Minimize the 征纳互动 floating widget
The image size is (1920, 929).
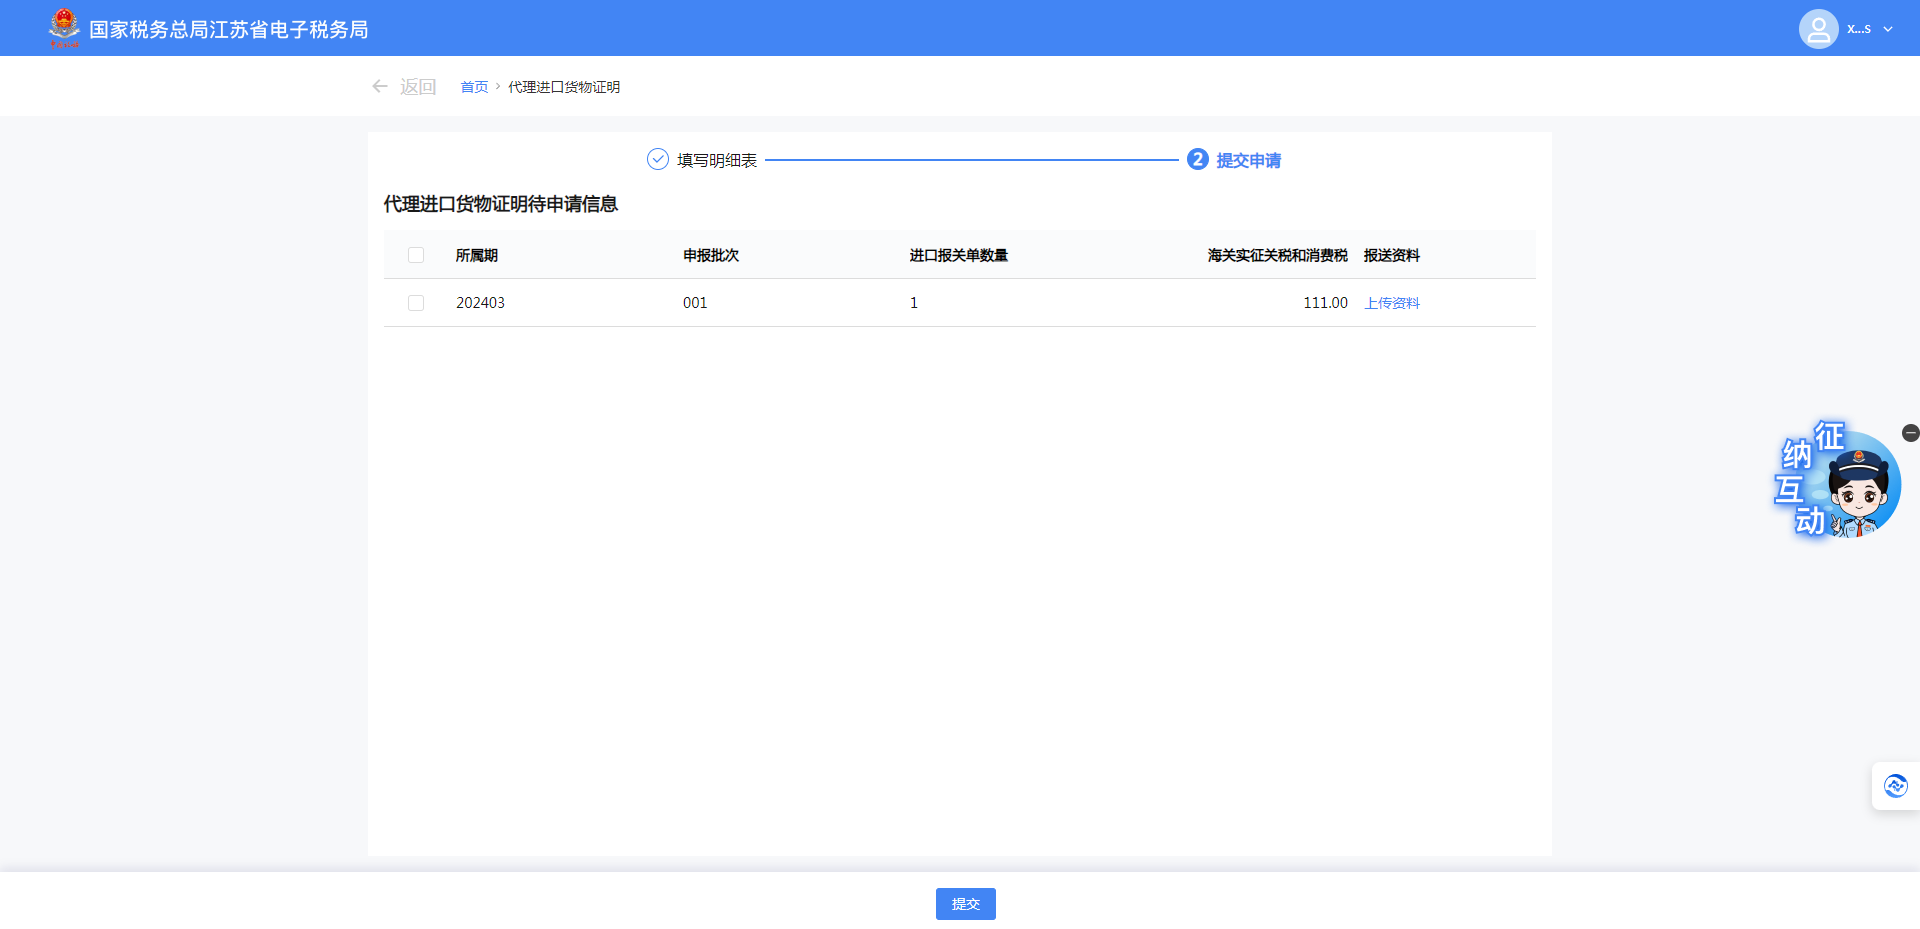pos(1910,433)
